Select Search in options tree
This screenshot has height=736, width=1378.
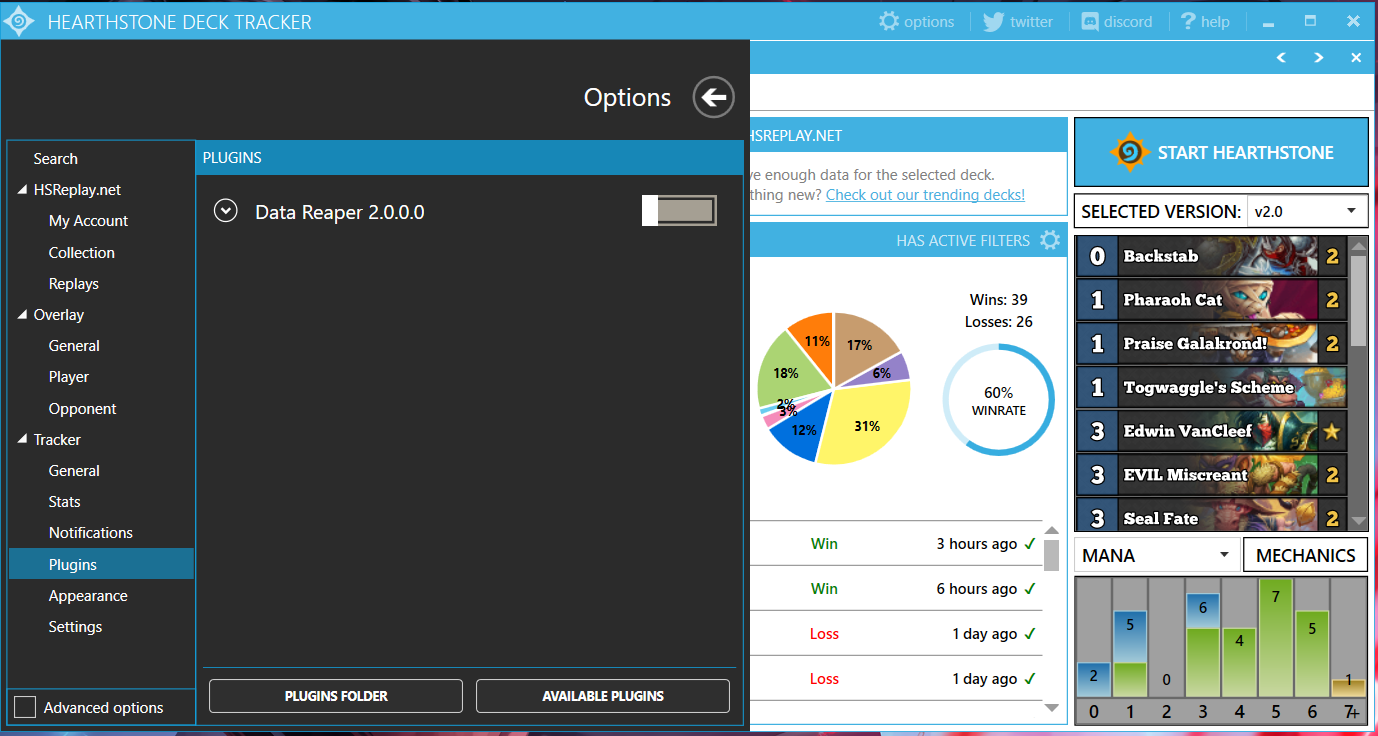[55, 158]
